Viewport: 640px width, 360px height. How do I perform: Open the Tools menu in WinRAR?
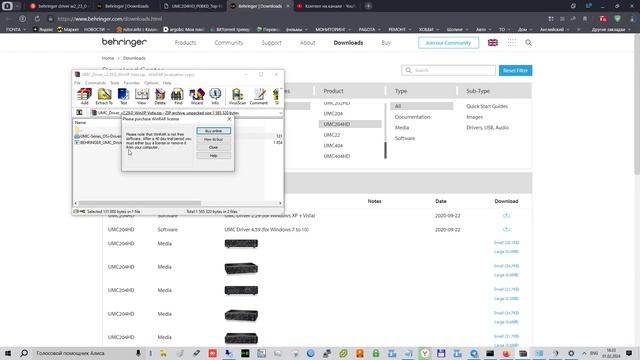[x=115, y=83]
